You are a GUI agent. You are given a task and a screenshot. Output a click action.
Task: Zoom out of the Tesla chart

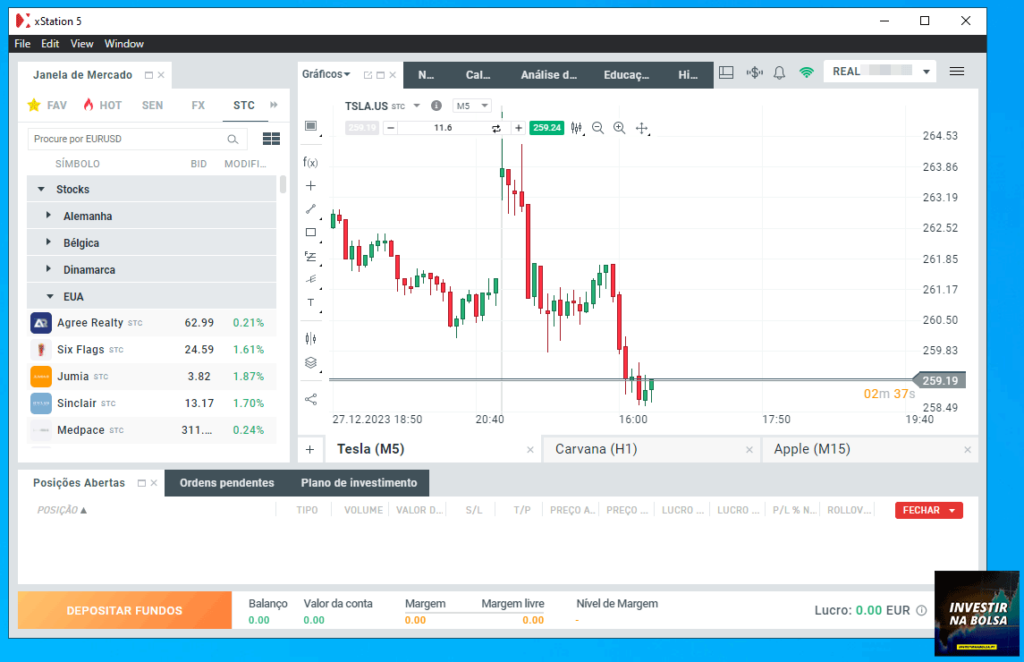tap(598, 128)
